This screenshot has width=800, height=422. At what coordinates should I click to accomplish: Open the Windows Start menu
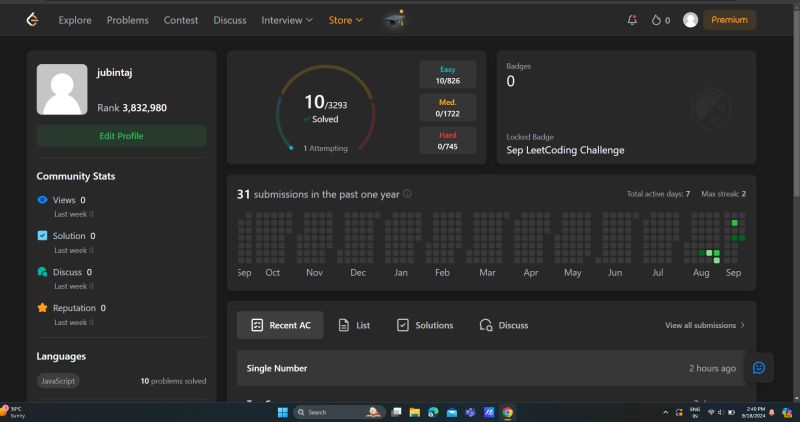click(283, 412)
